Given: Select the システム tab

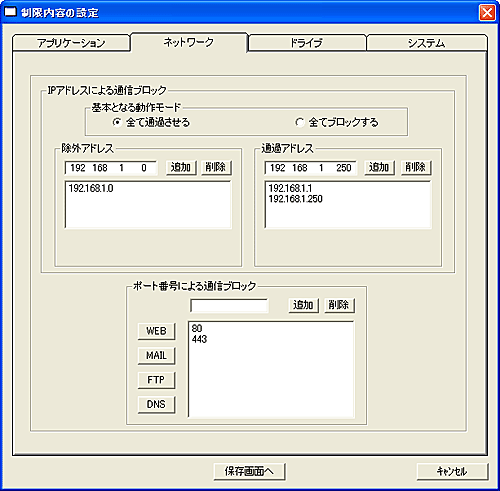Looking at the screenshot, I should [x=426, y=43].
